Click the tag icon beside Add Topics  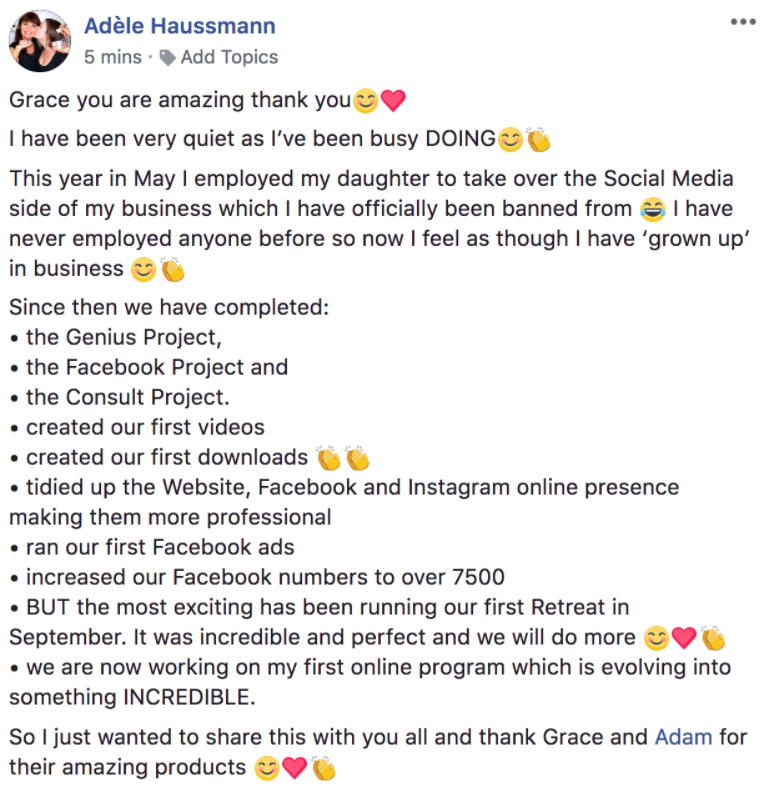pos(168,58)
